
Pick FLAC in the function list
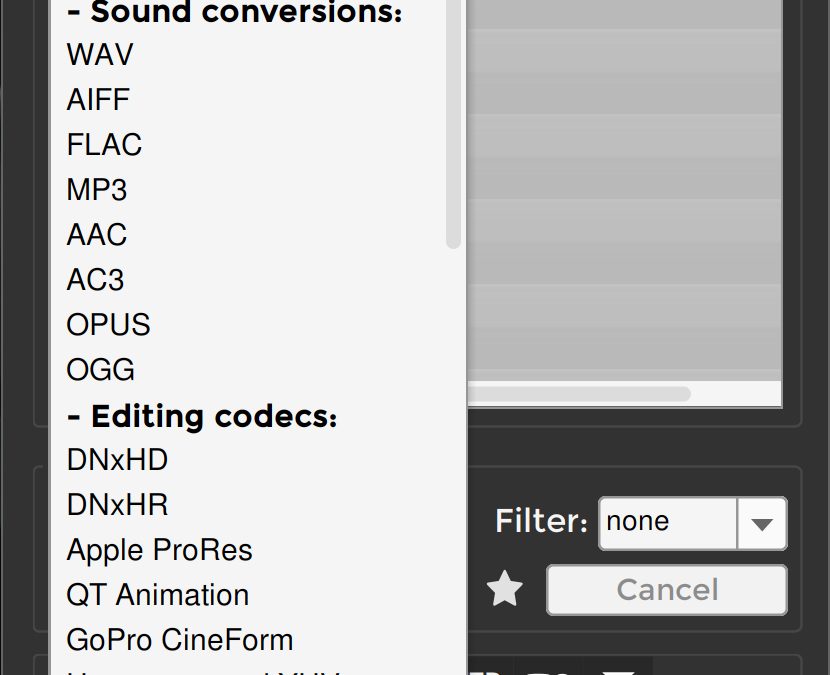(104, 145)
